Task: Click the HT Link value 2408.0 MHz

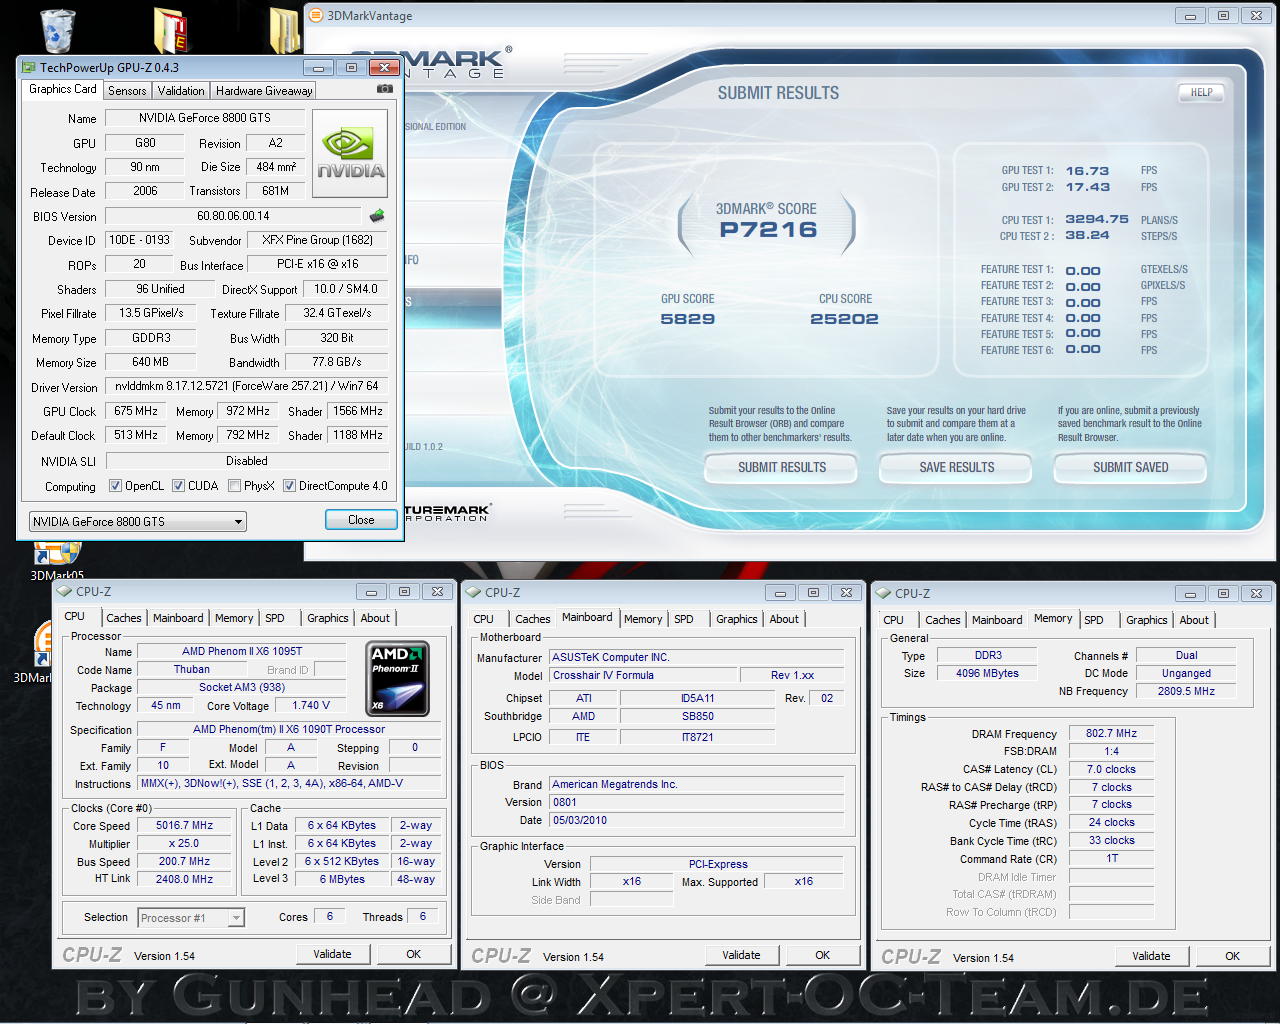Action: point(184,880)
